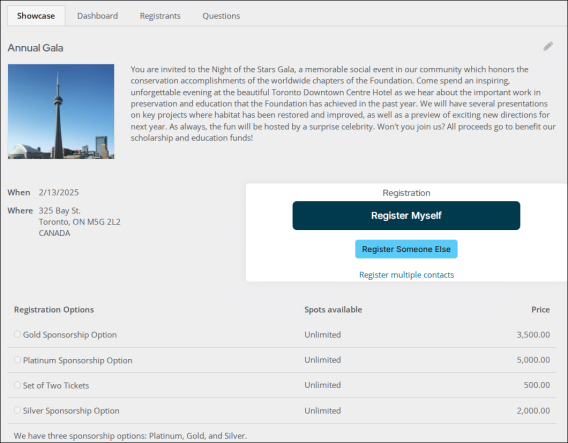Click the Annual Gala title
The image size is (568, 443).
[x=36, y=48]
